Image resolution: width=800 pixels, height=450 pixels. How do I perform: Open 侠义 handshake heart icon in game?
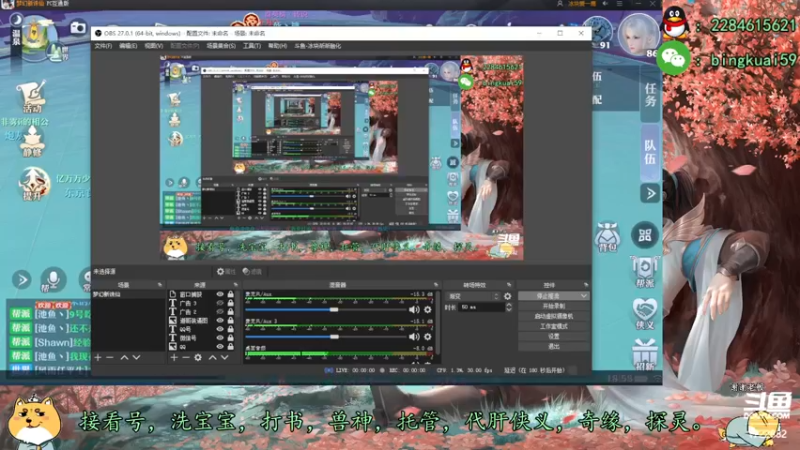(644, 313)
